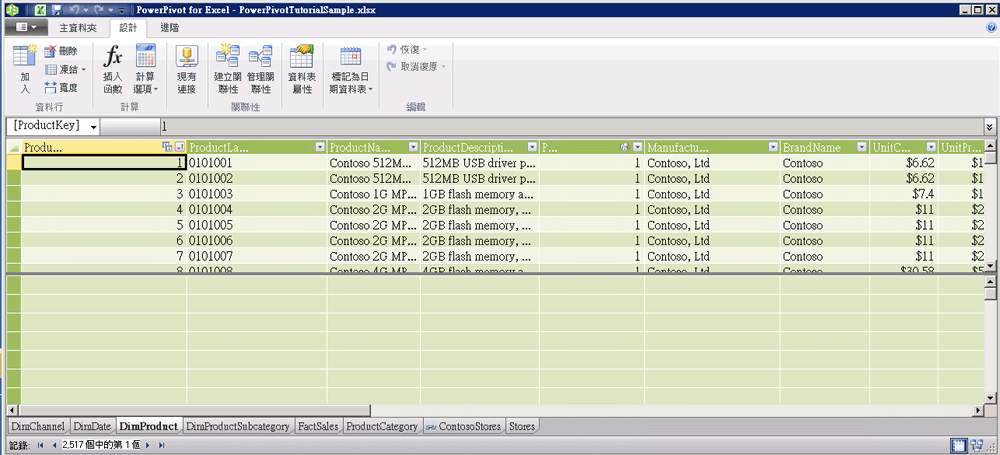Expand the formula bar with the chevron
1000x455 pixels.
pyautogui.click(x=990, y=126)
